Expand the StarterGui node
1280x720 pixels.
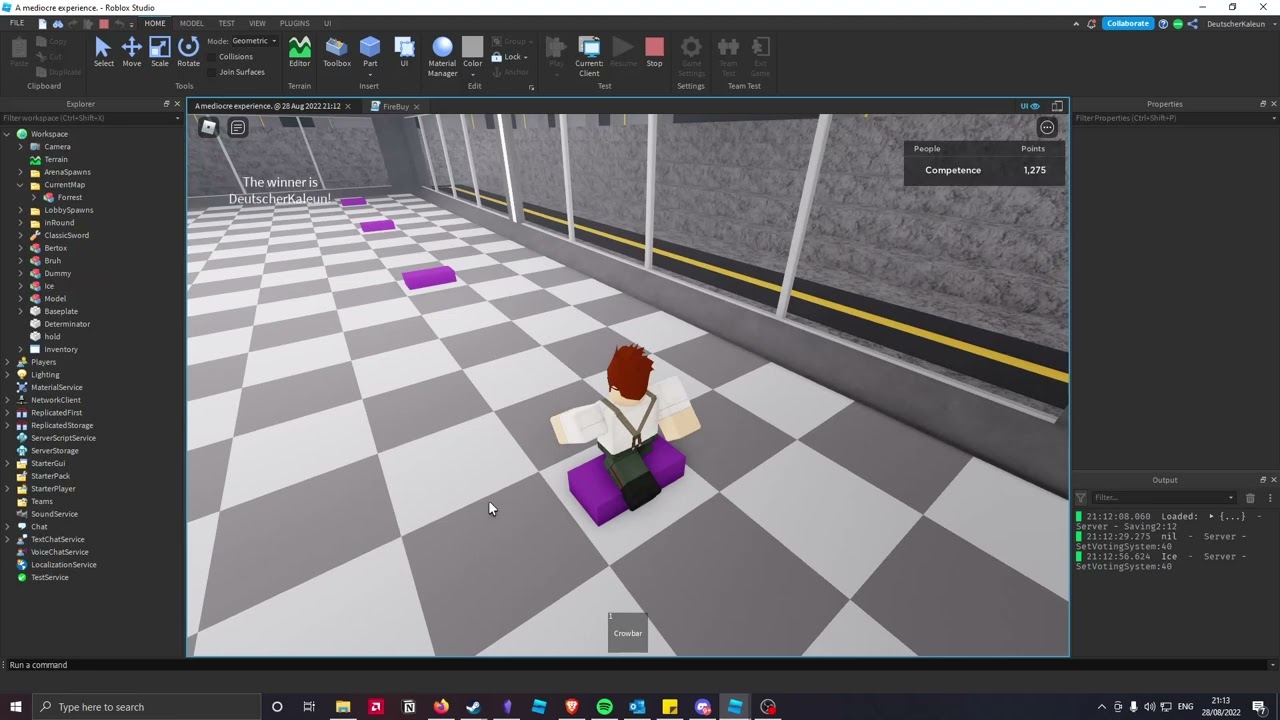point(7,463)
